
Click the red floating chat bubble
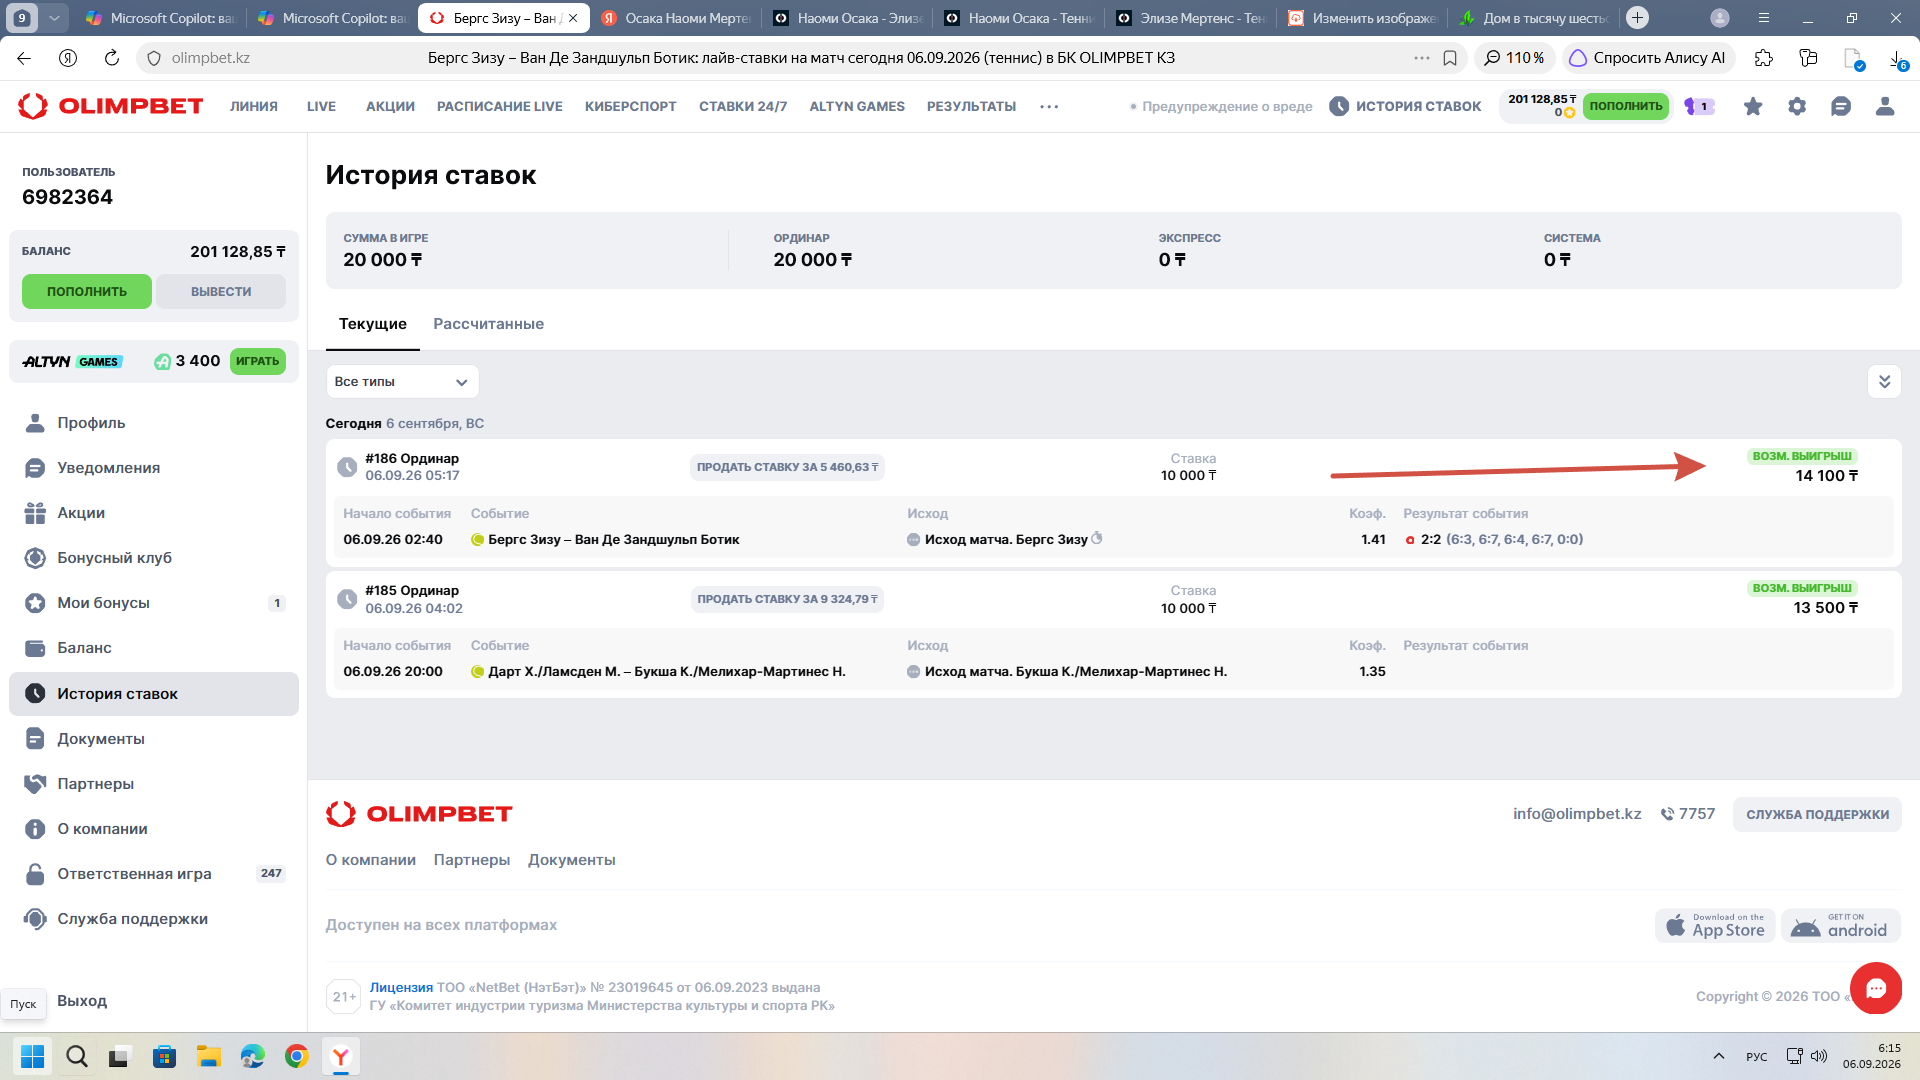click(x=1875, y=988)
